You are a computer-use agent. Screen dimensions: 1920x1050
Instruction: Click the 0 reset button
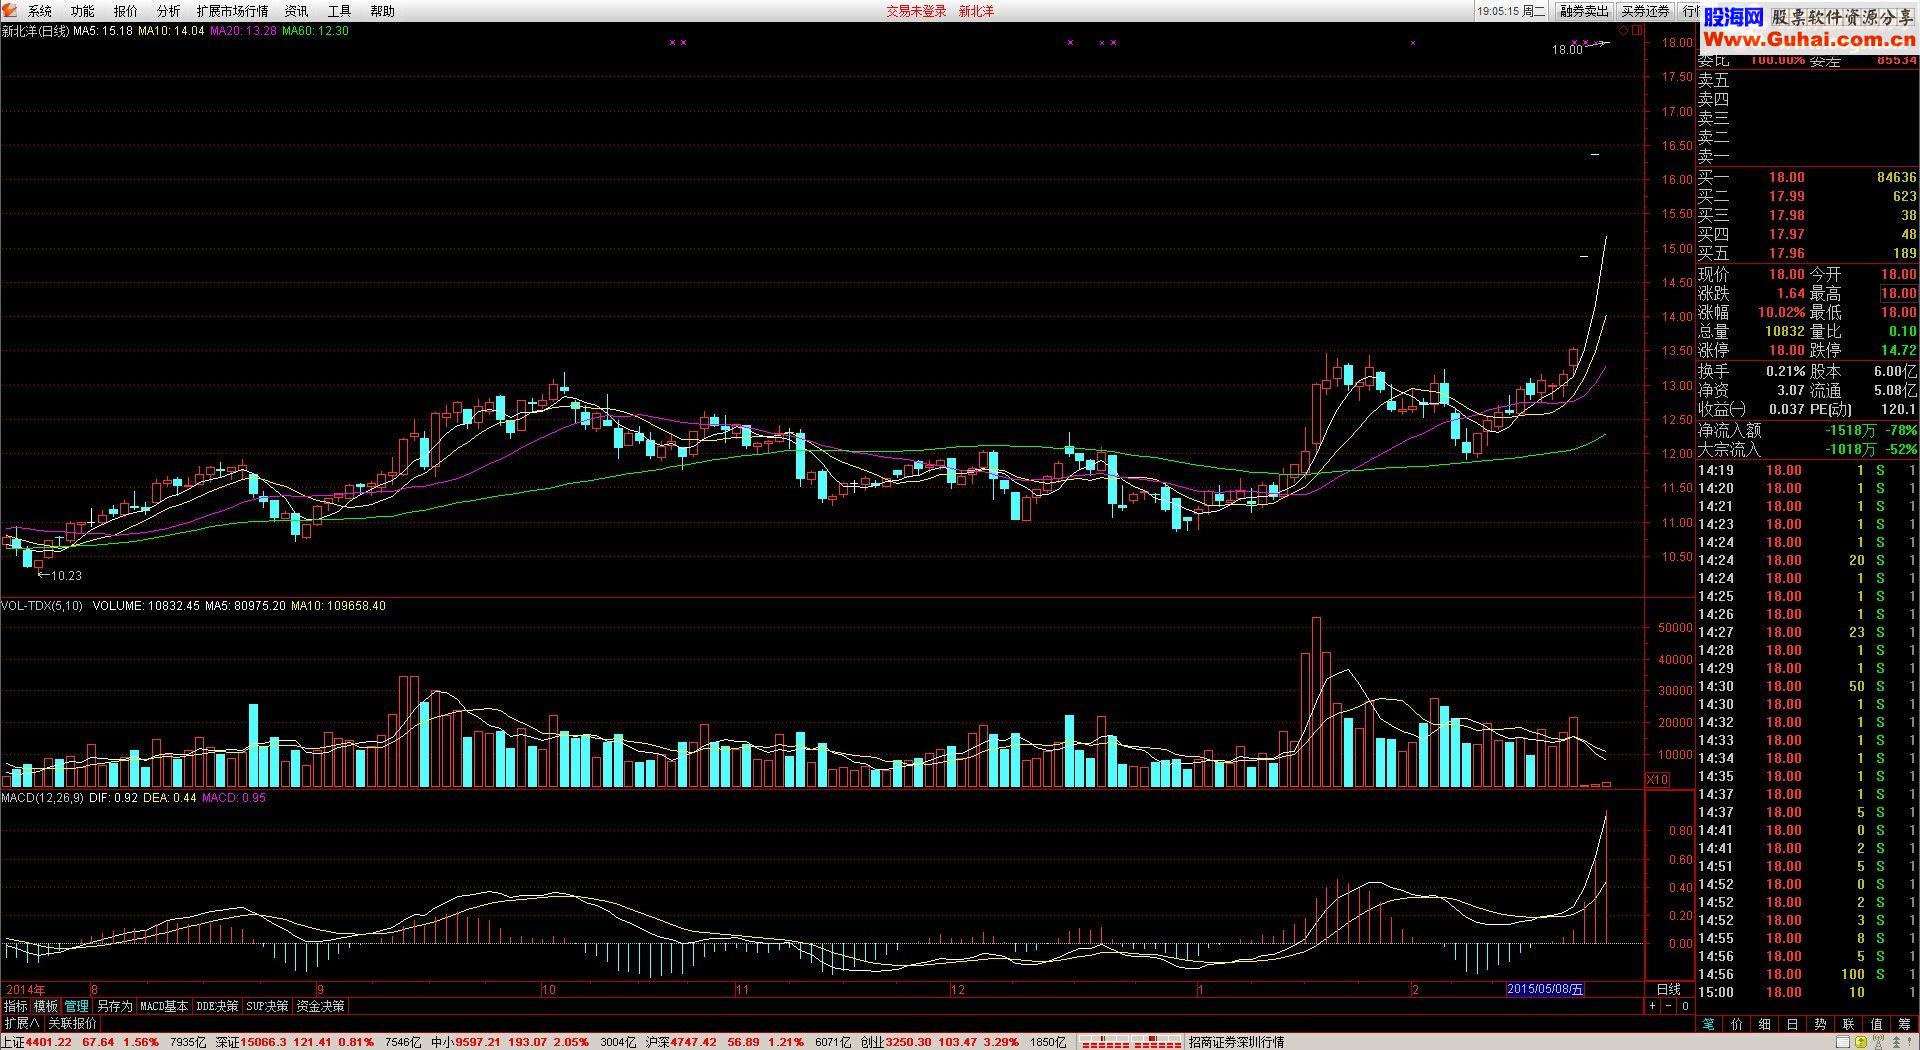tap(1685, 1006)
